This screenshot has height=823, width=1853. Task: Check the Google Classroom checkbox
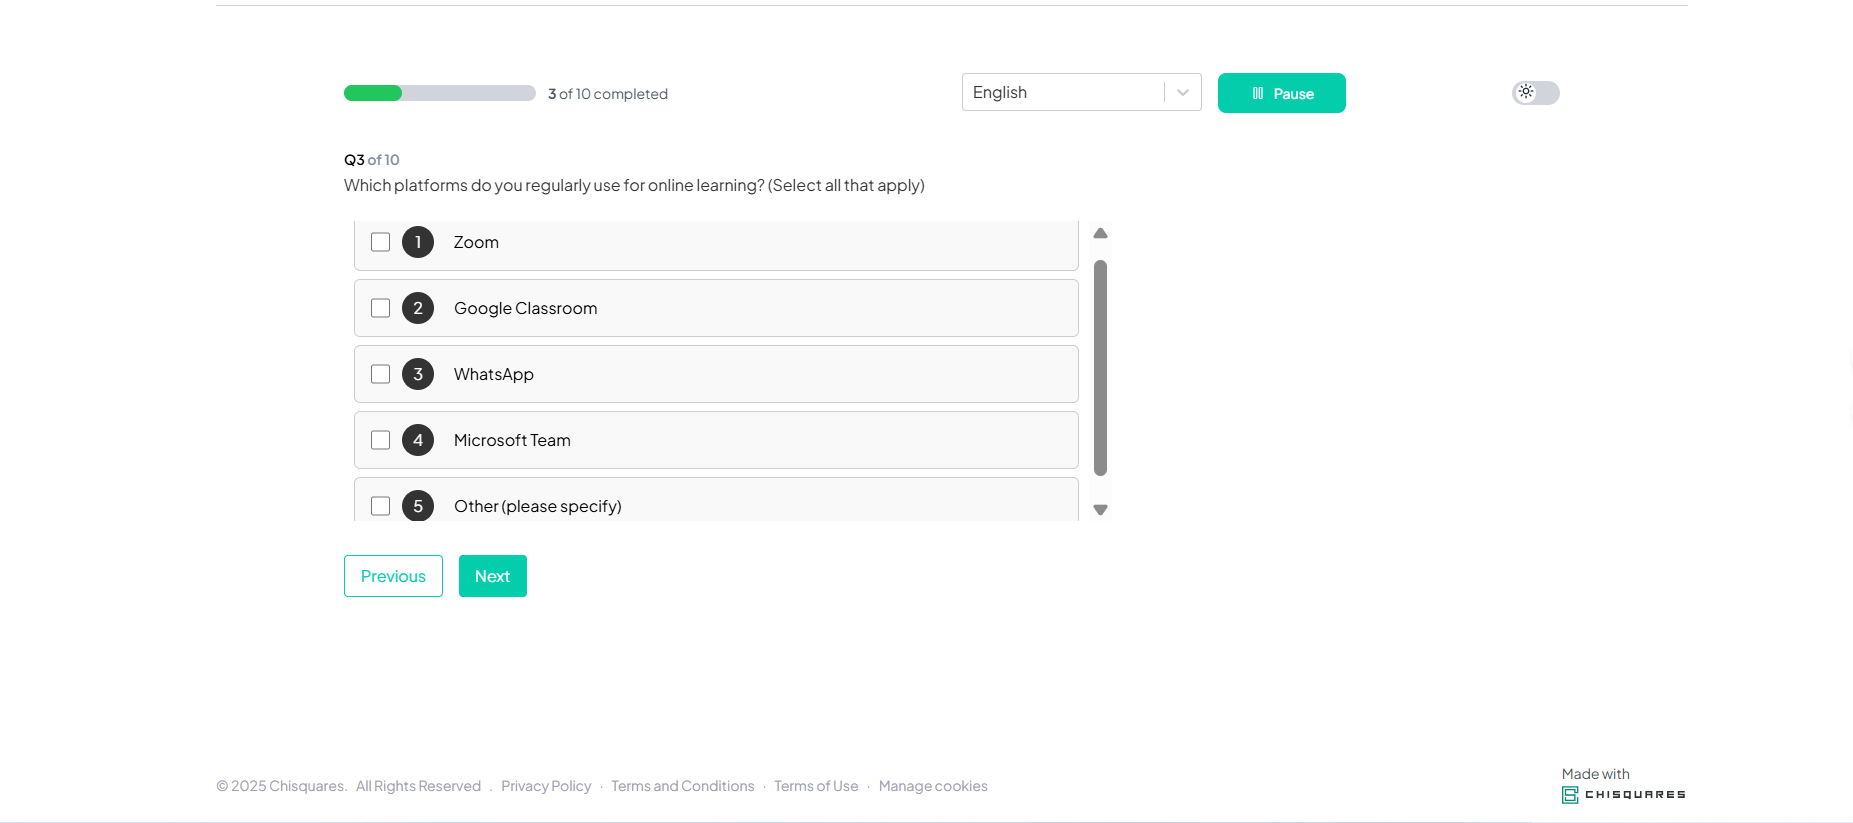coord(380,308)
